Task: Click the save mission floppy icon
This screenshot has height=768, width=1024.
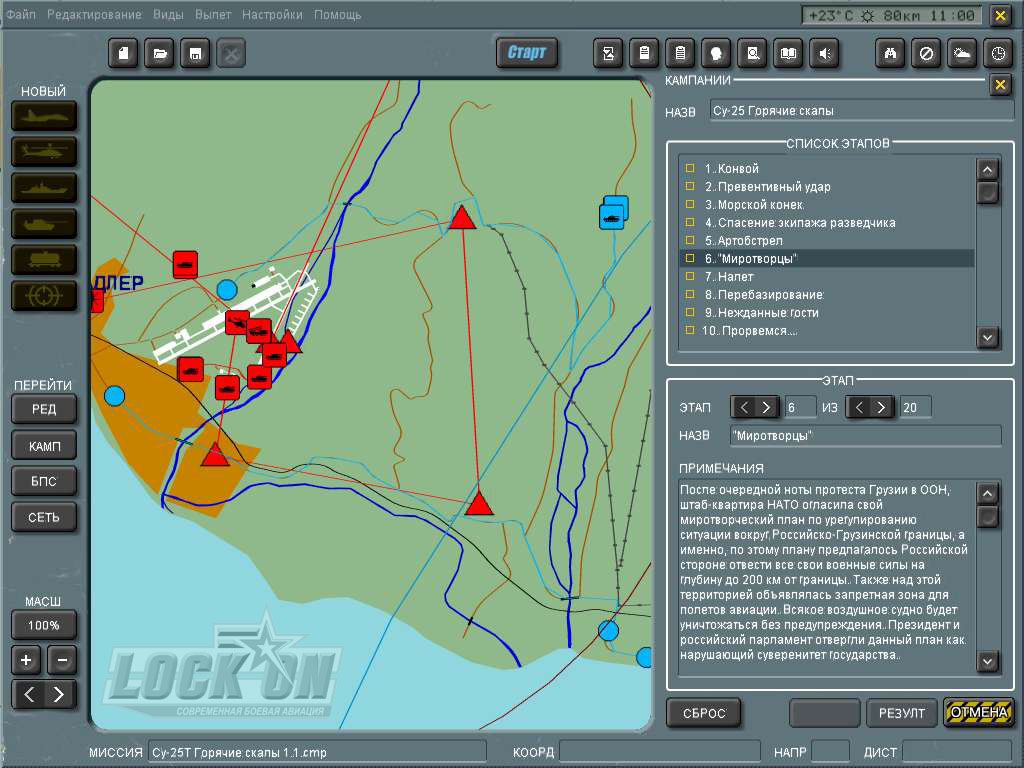Action: pyautogui.click(x=195, y=54)
